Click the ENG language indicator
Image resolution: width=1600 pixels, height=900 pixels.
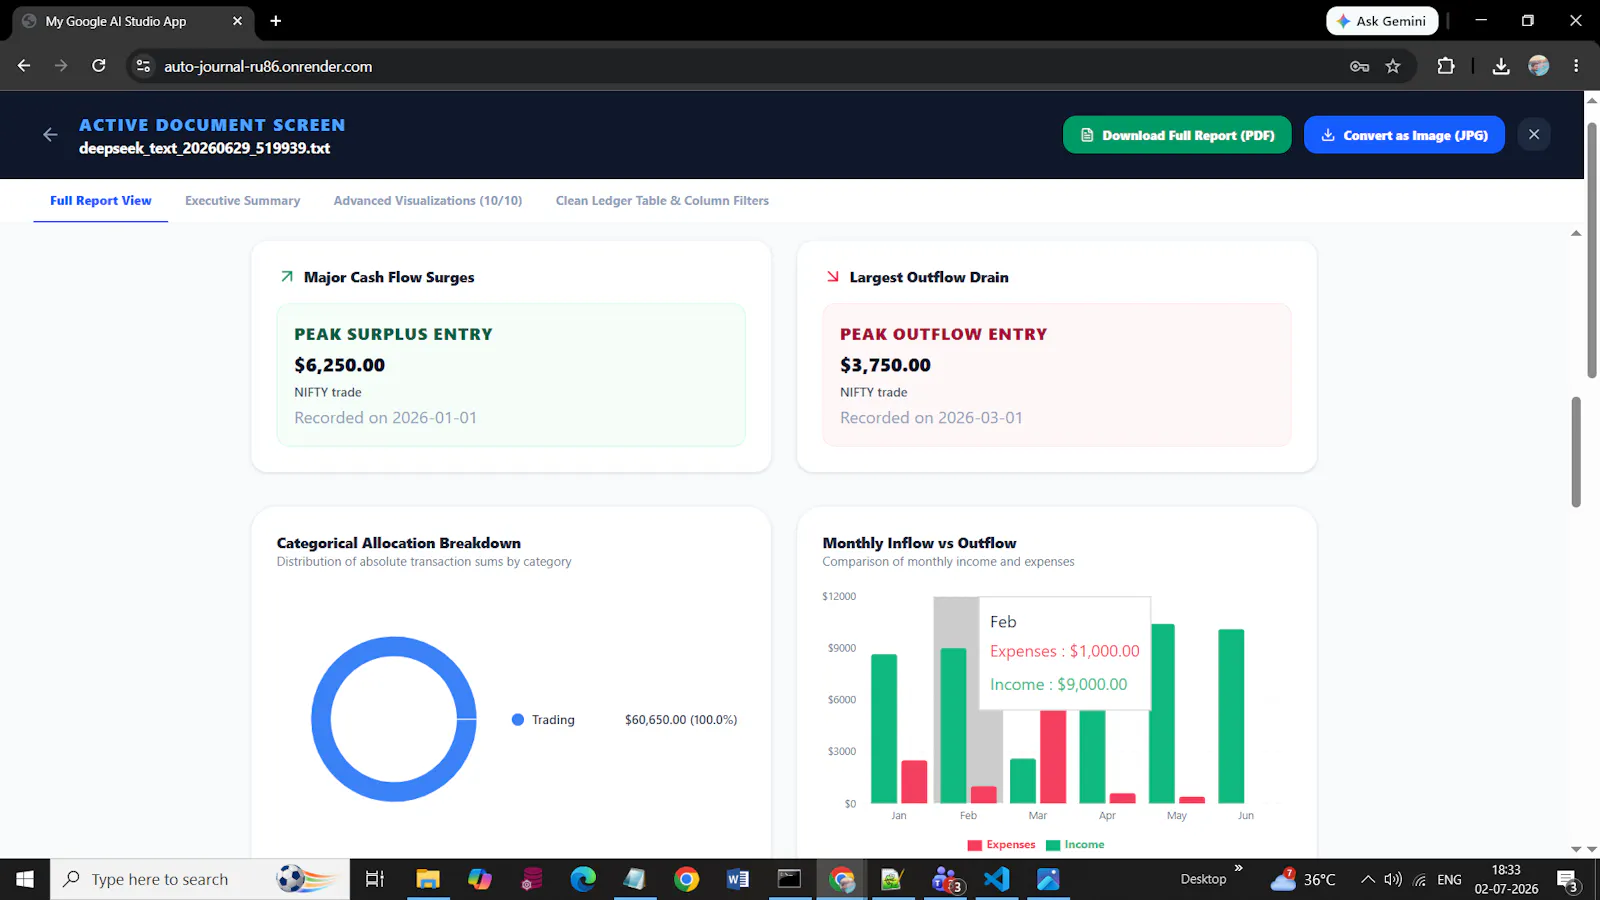coord(1449,879)
